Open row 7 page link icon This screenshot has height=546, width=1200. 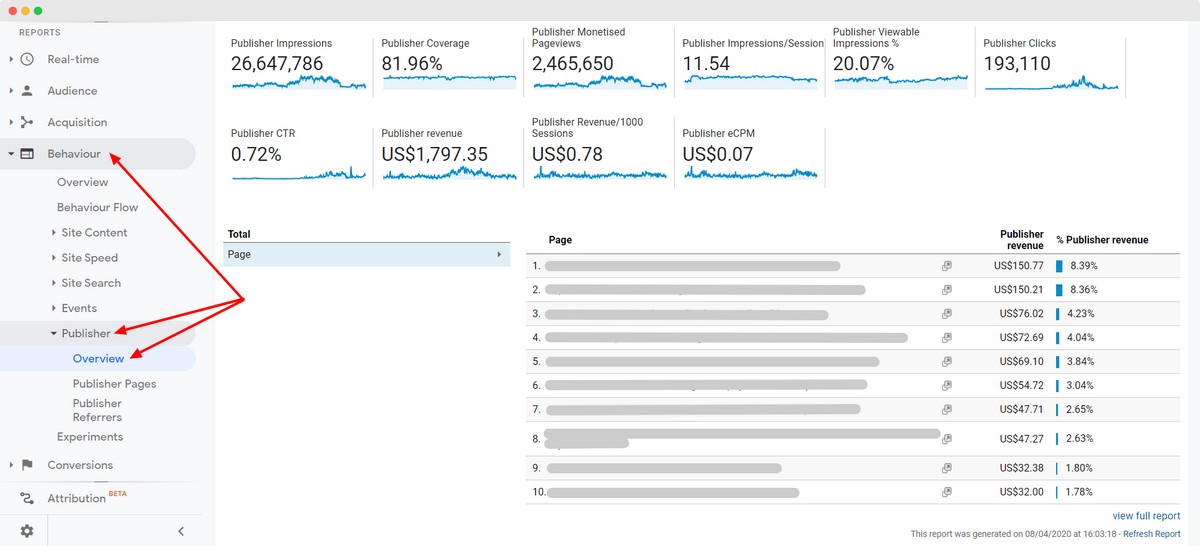coord(946,410)
